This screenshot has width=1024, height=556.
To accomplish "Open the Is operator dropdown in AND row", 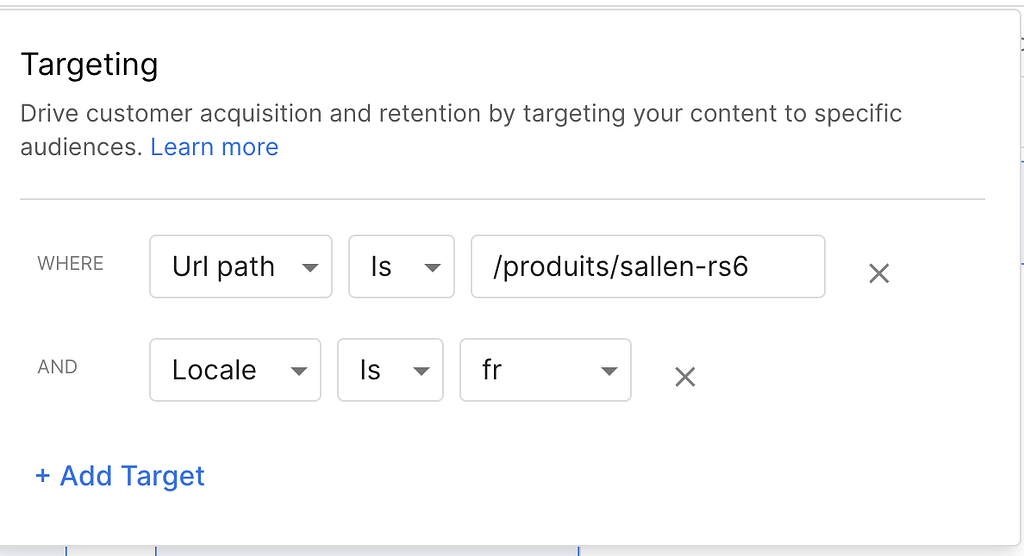I will pos(391,370).
